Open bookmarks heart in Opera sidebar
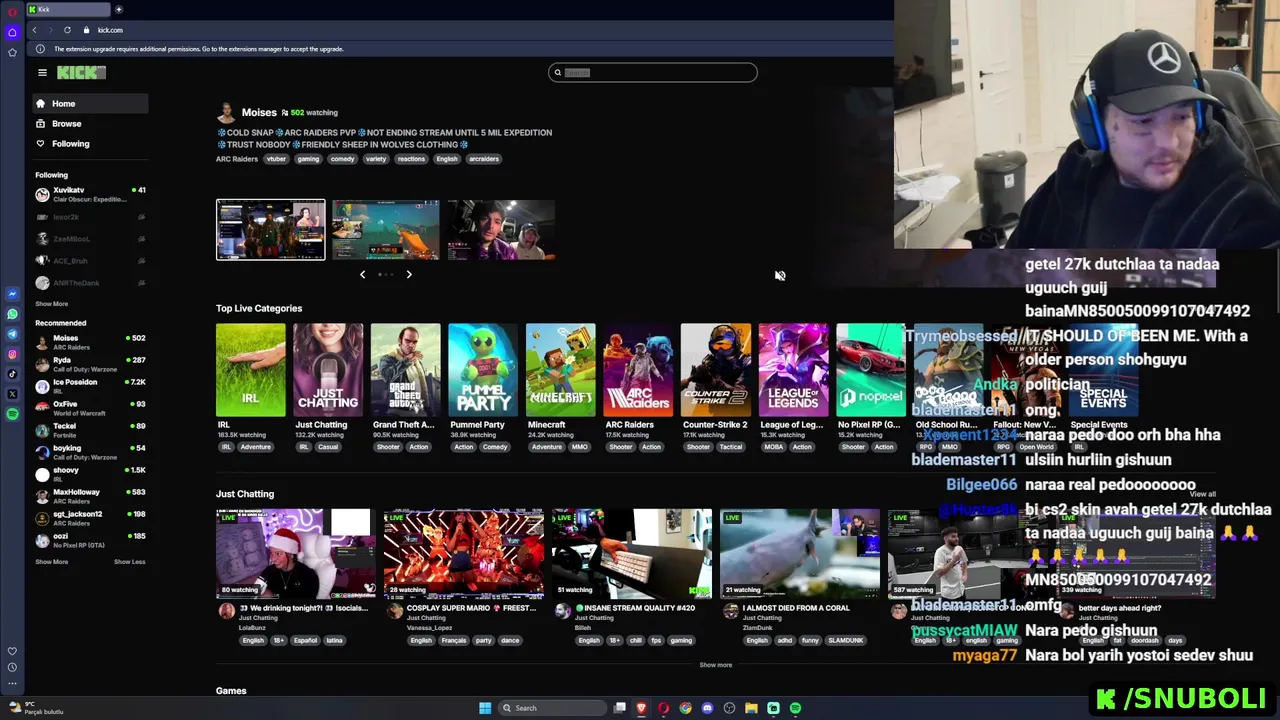The height and width of the screenshot is (720, 1280). [12, 651]
